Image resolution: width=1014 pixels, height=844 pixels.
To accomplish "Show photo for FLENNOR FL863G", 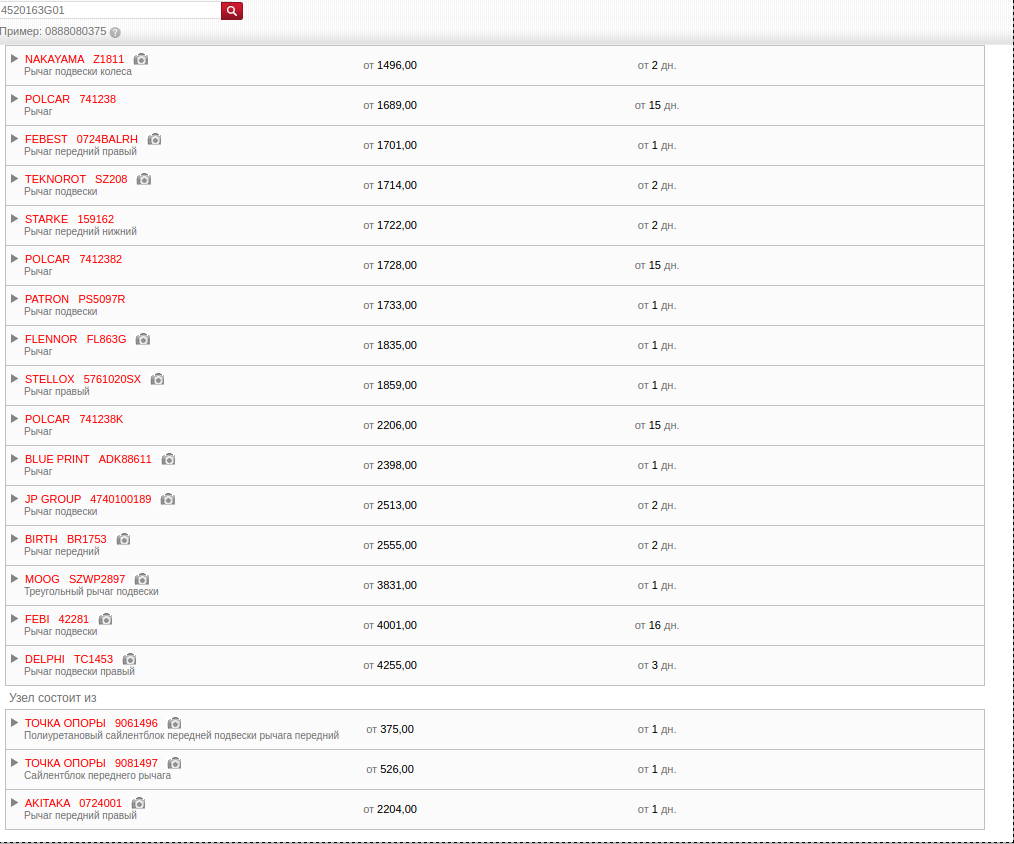I will (142, 340).
